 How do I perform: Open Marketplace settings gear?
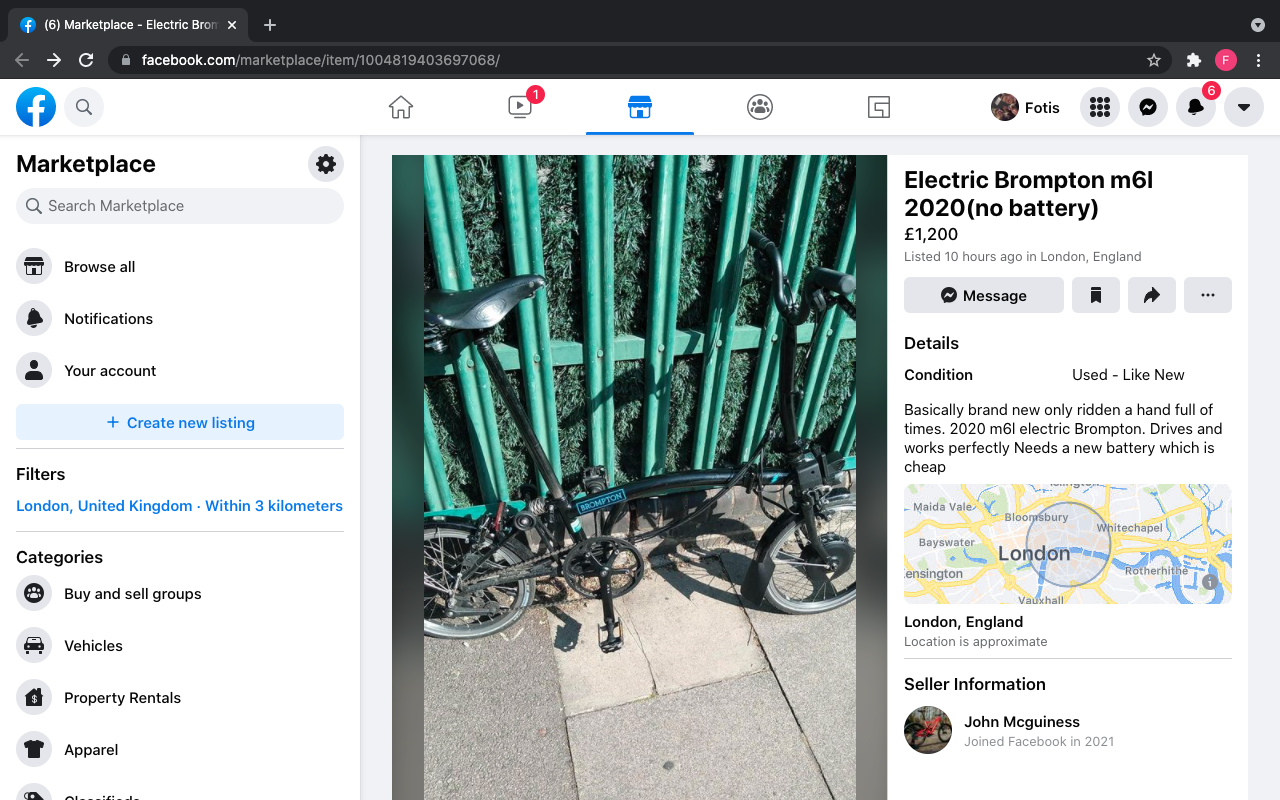pos(326,164)
